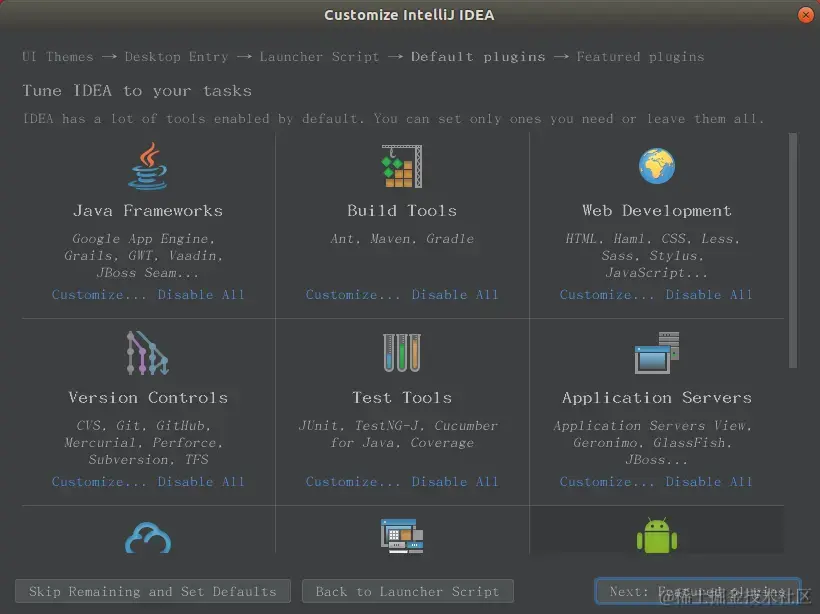Customize Application Servers plugins
The image size is (820, 614).
607,482
